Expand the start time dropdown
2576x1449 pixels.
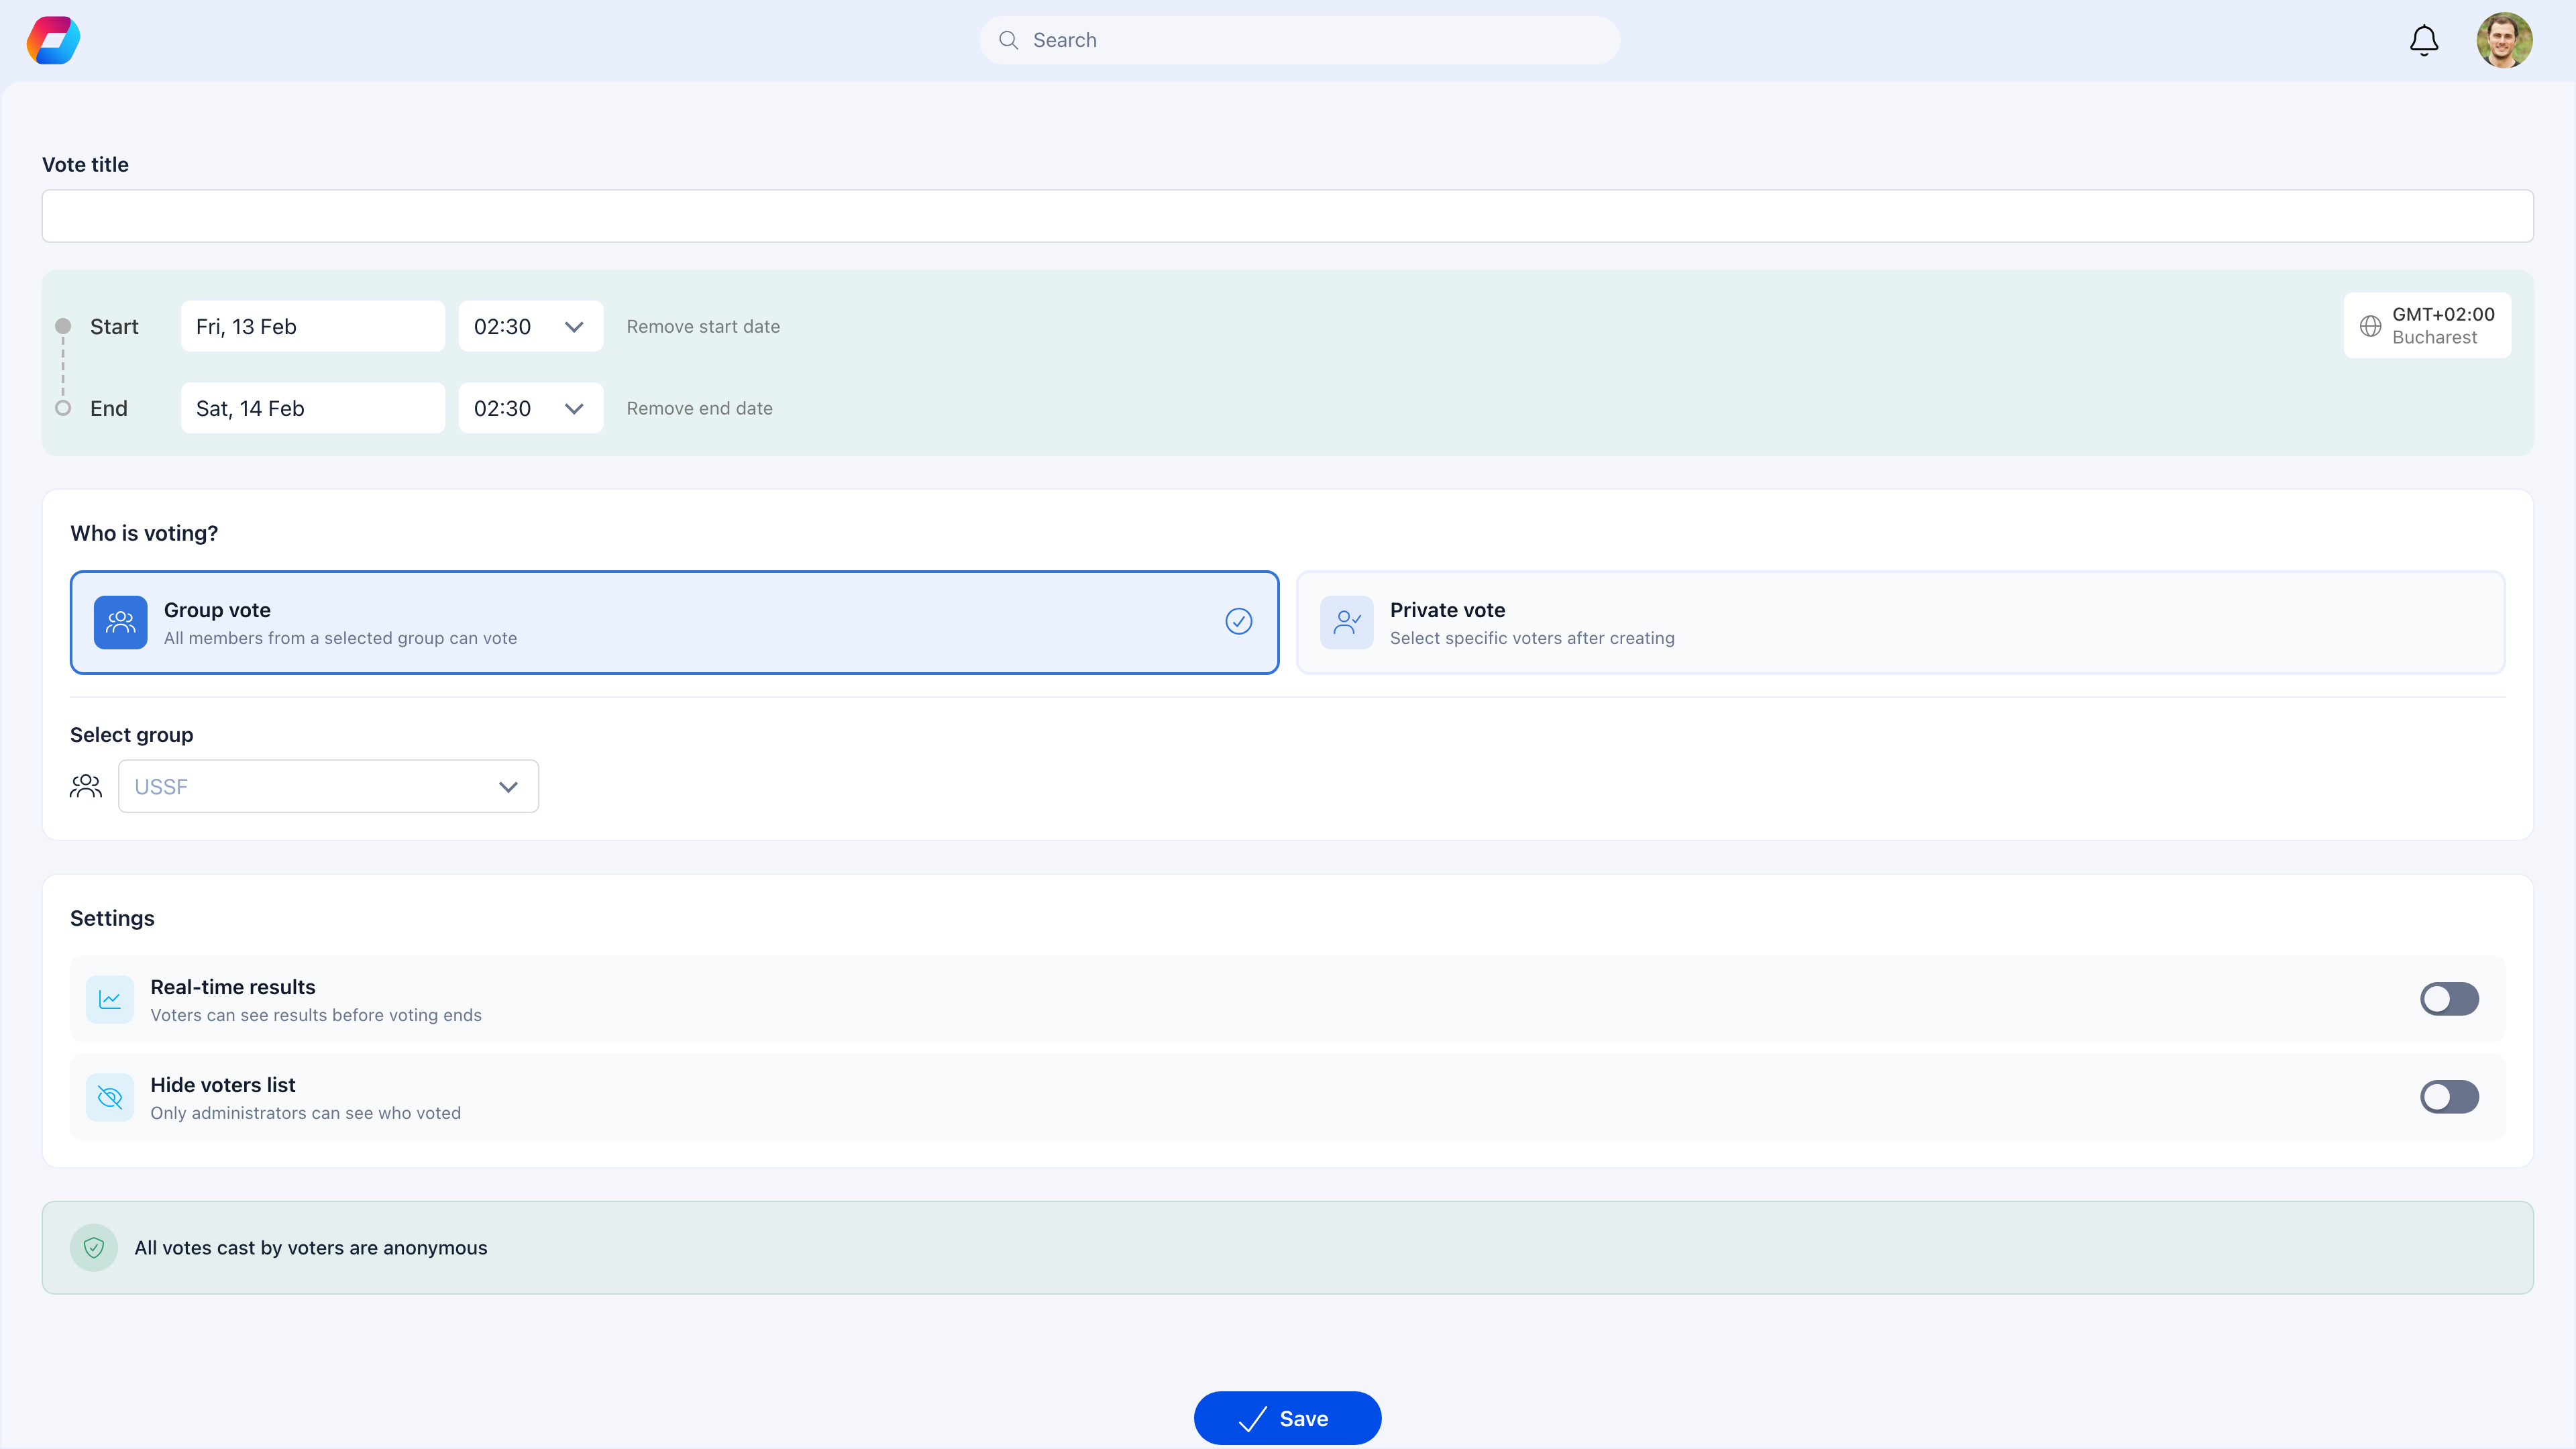coord(574,326)
